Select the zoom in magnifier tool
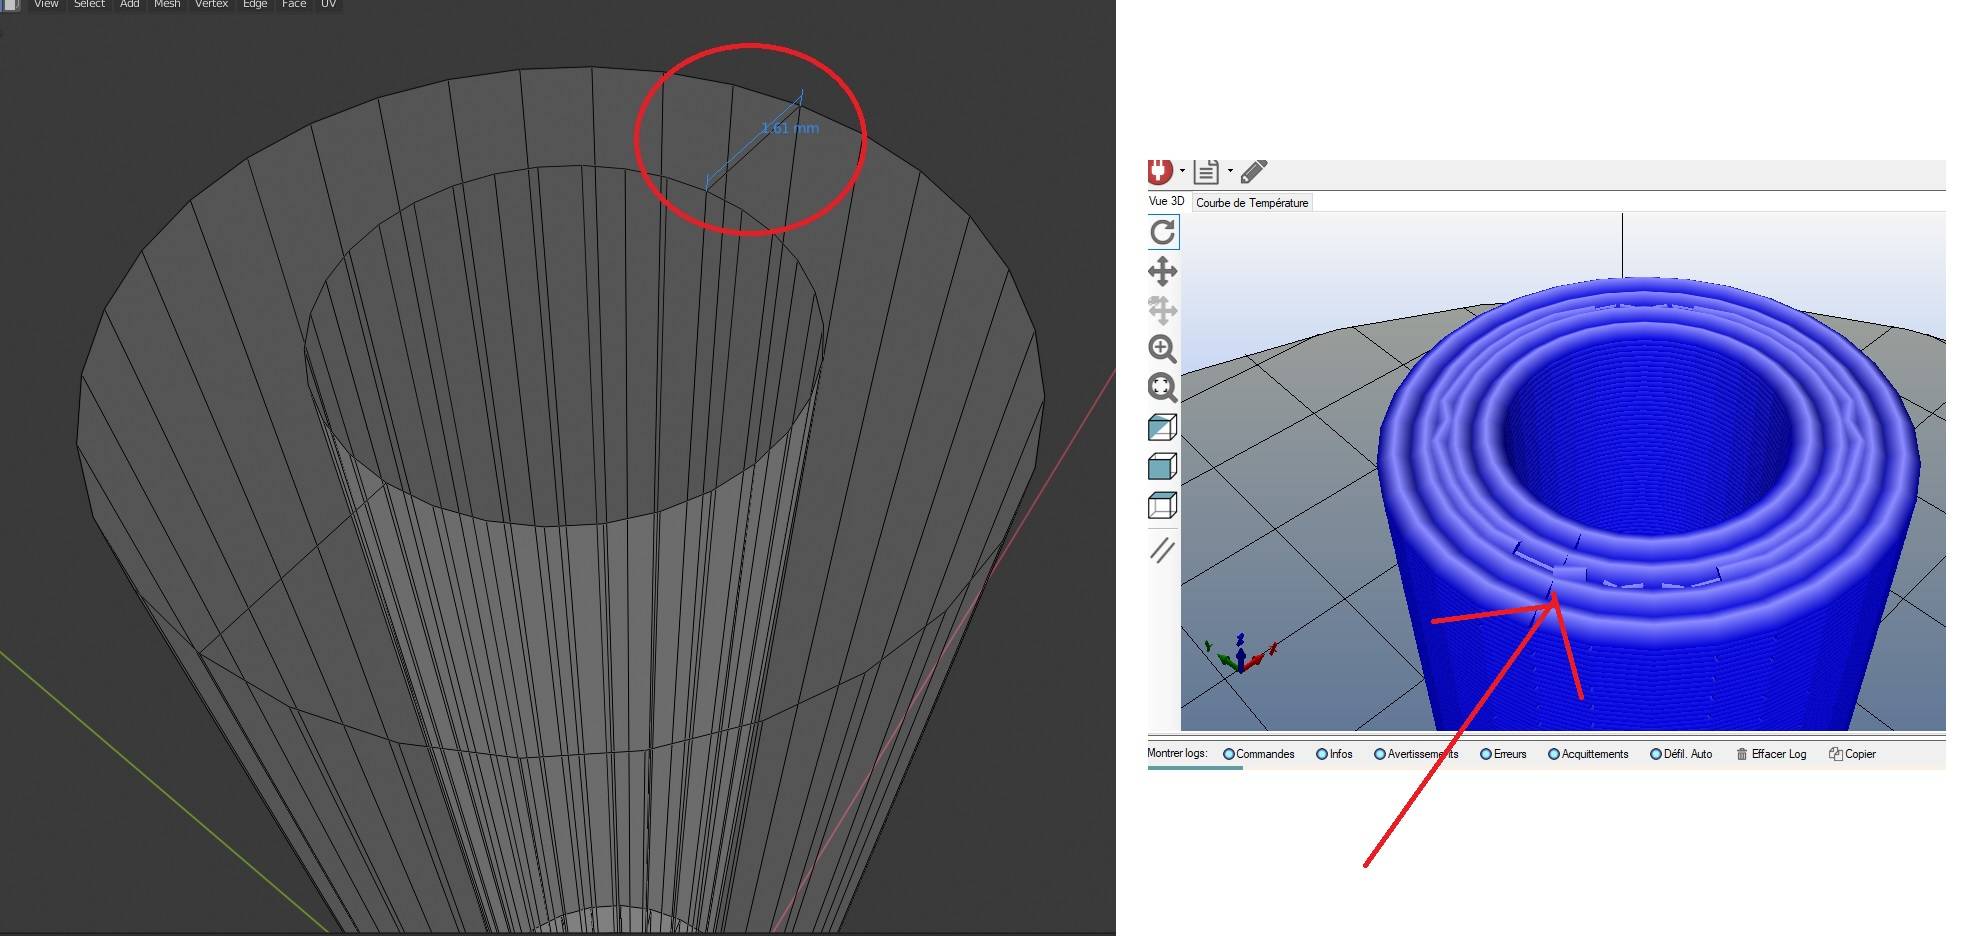Screen dimensions: 1980x940 (x=1162, y=349)
